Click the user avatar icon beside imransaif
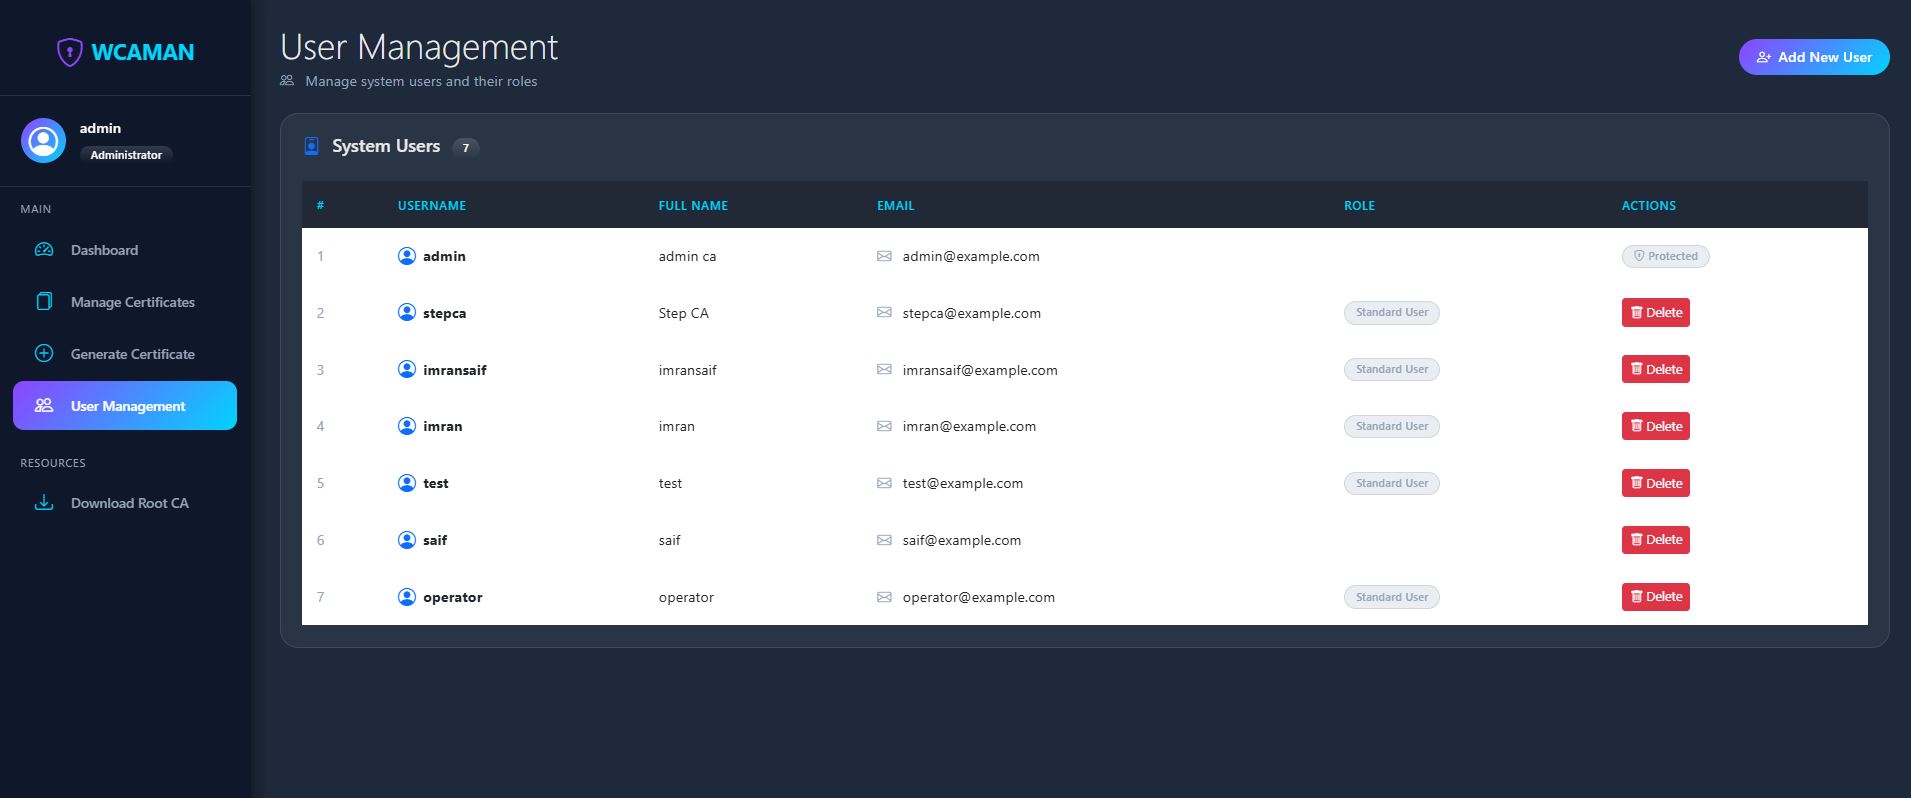The height and width of the screenshot is (798, 1911). (x=407, y=369)
